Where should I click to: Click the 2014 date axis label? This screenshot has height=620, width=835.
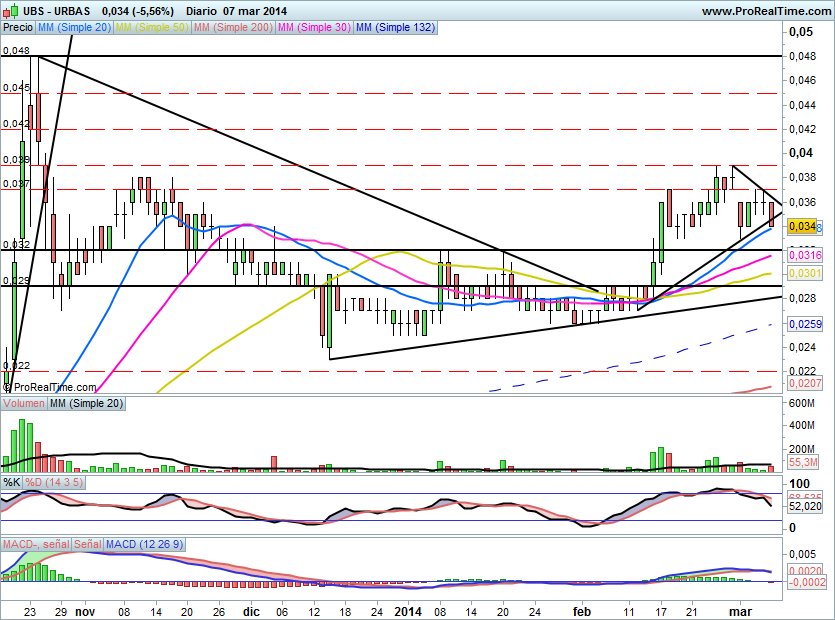click(x=408, y=611)
